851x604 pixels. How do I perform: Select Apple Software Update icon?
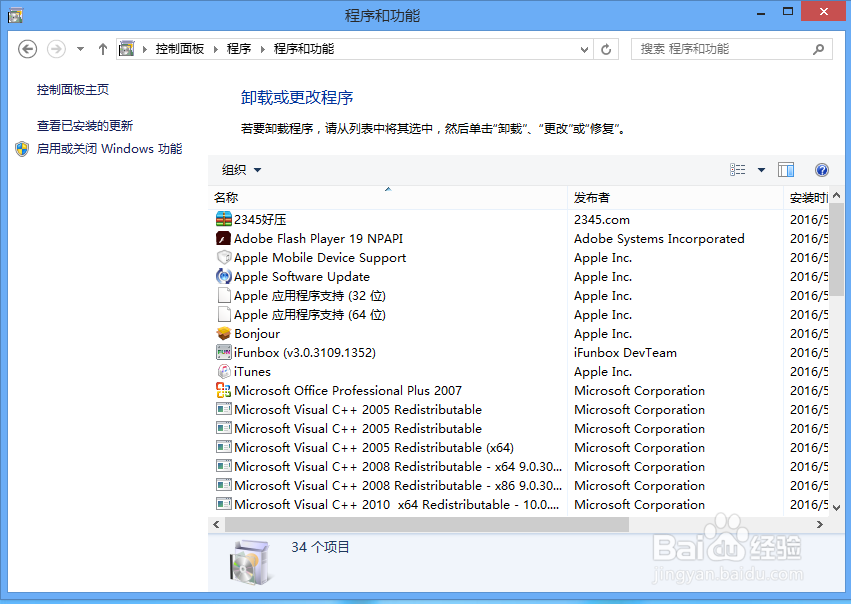point(224,276)
